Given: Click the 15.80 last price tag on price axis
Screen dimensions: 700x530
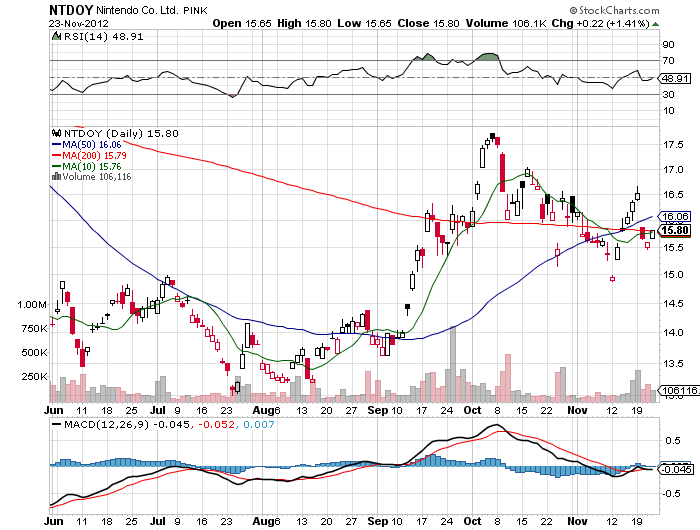Looking at the screenshot, I should pyautogui.click(x=675, y=230).
